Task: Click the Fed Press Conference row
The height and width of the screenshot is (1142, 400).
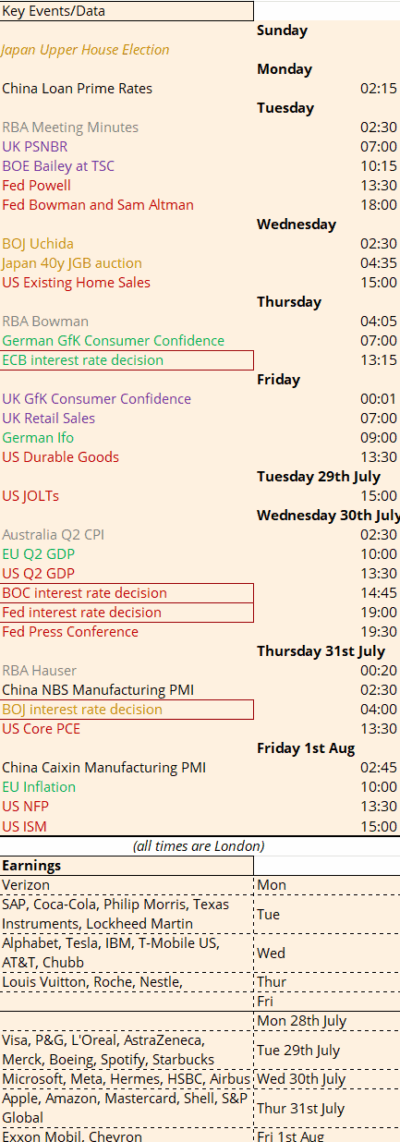Action: click(x=200, y=632)
